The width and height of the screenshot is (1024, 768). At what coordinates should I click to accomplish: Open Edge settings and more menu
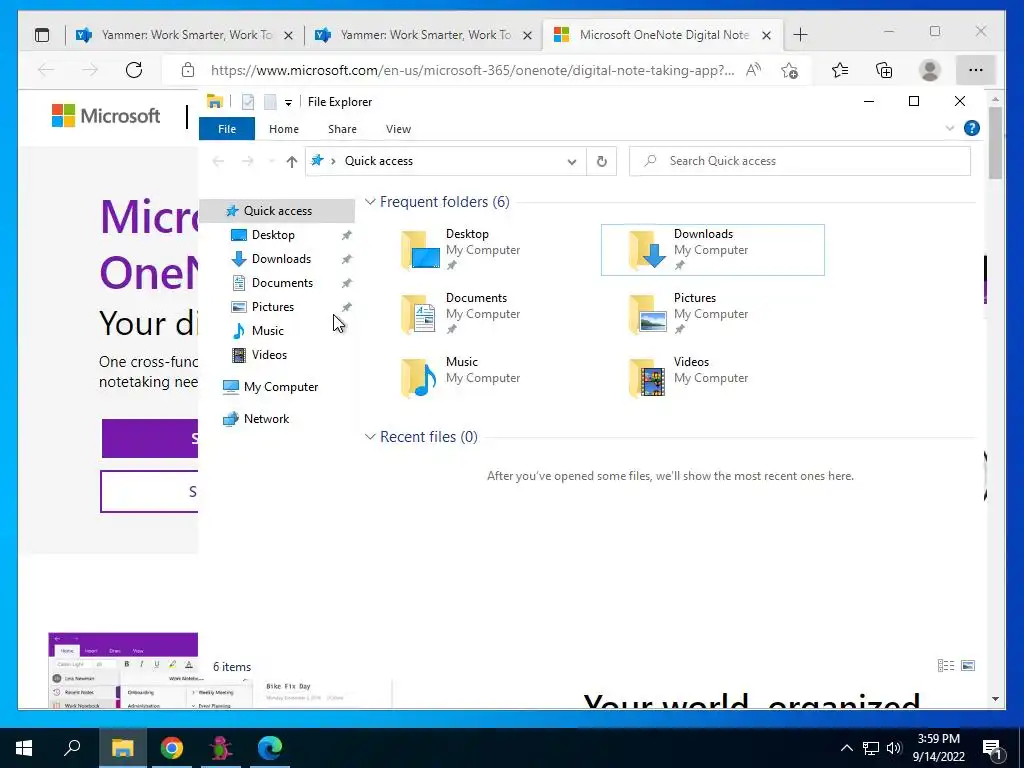pos(976,70)
